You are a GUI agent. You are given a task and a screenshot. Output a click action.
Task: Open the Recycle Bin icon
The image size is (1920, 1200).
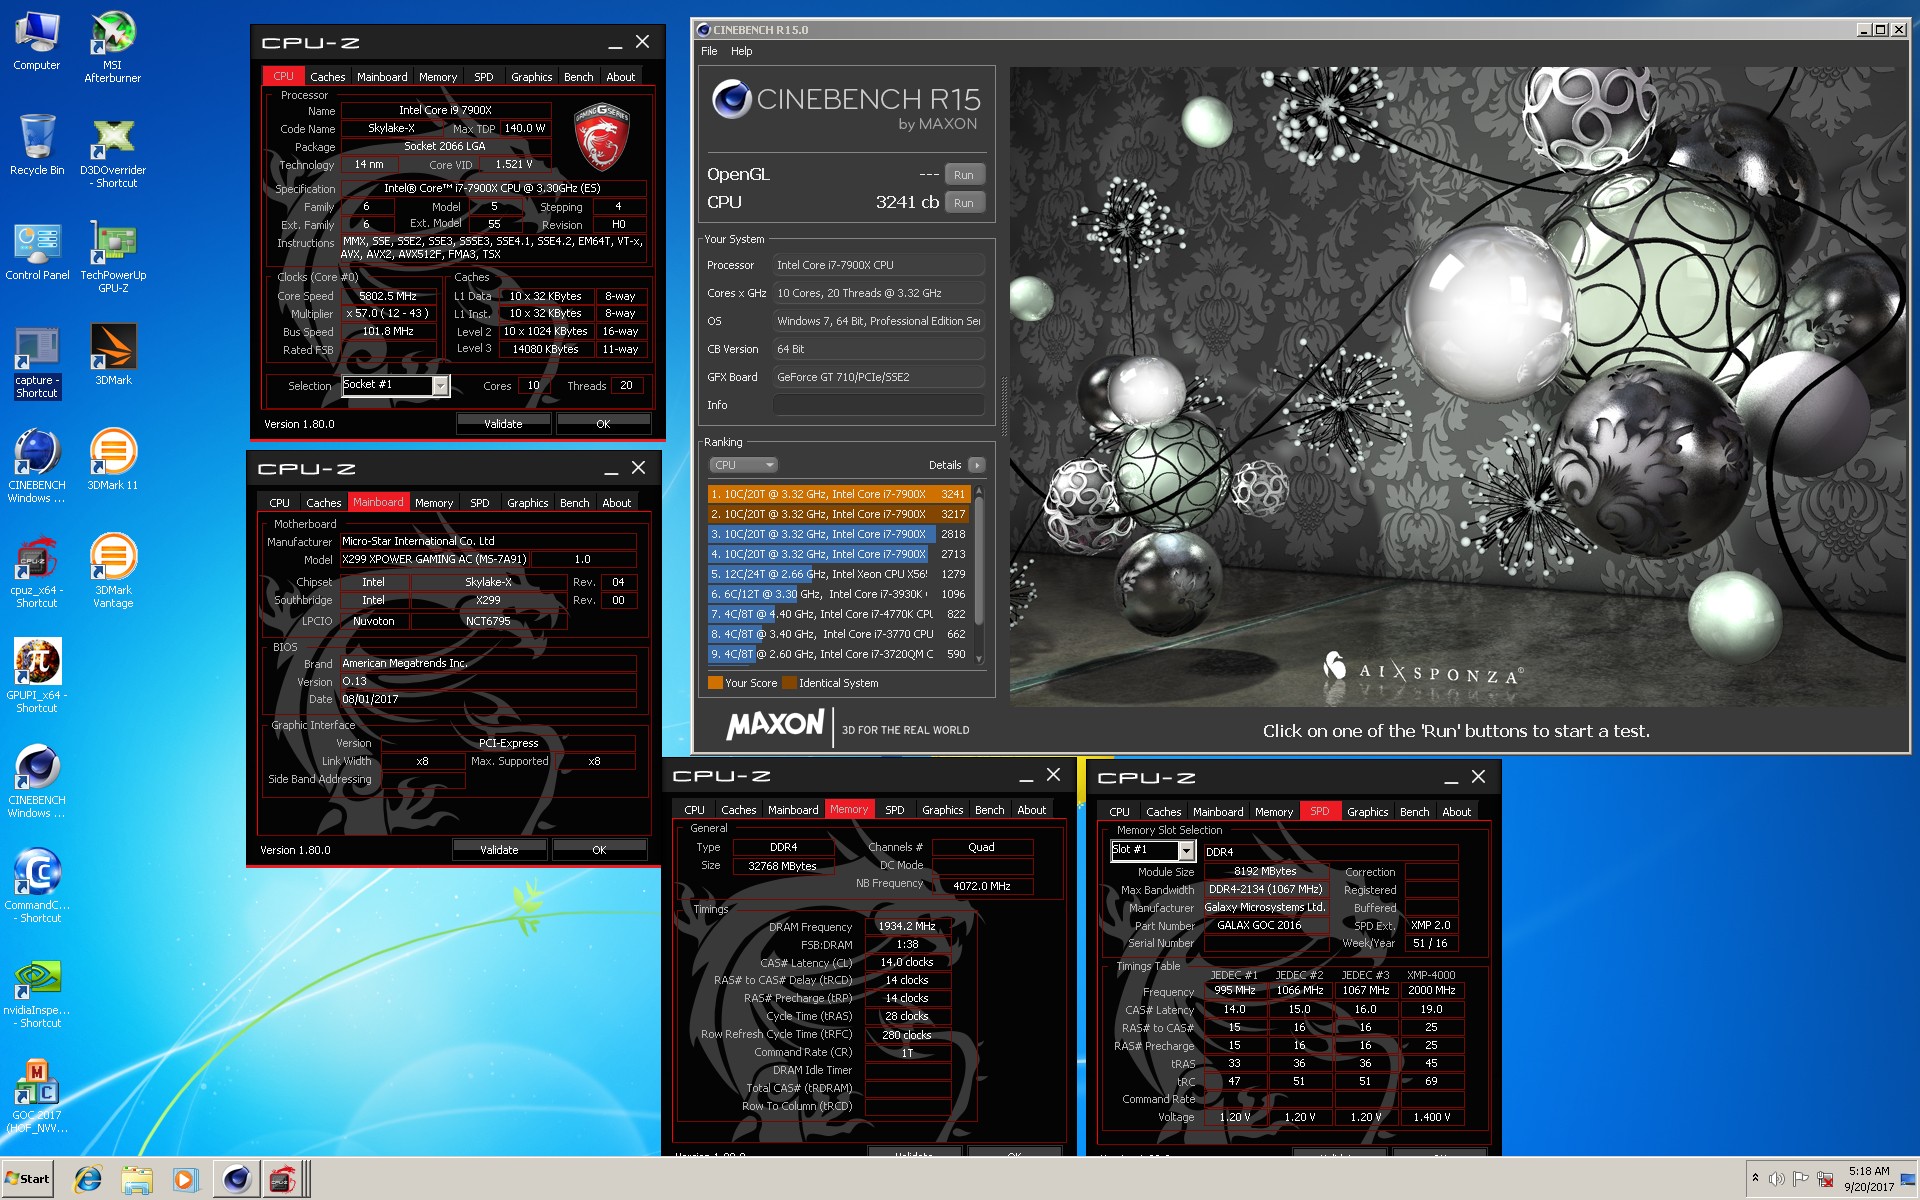(x=37, y=145)
